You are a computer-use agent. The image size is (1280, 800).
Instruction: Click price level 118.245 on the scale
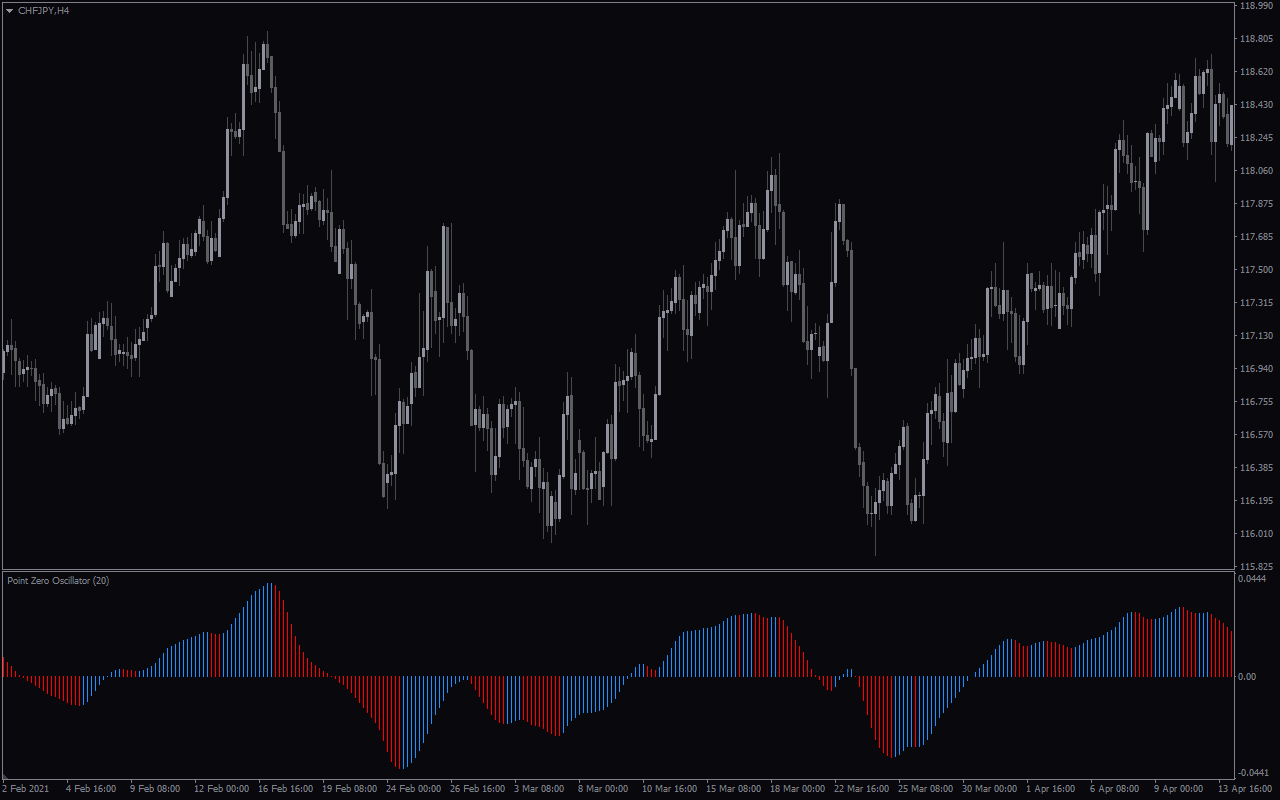click(1255, 138)
